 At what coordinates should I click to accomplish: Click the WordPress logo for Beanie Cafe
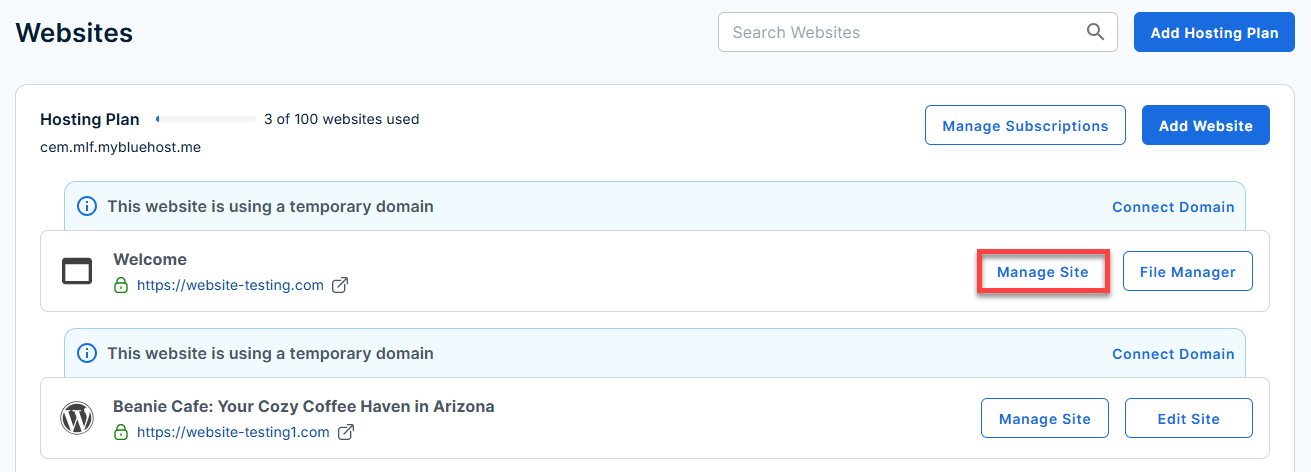pyautogui.click(x=77, y=418)
